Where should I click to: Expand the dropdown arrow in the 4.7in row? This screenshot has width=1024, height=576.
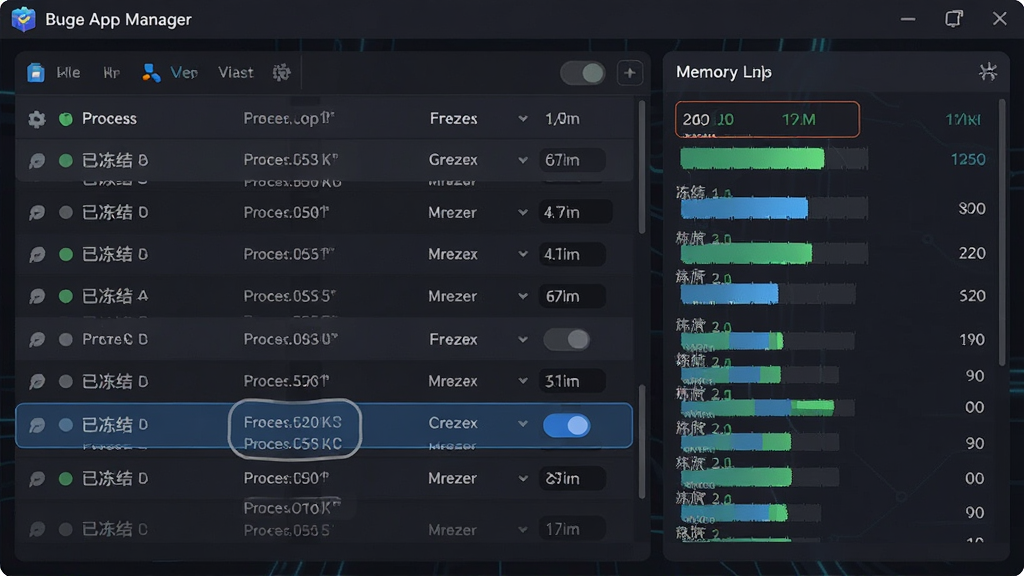522,212
